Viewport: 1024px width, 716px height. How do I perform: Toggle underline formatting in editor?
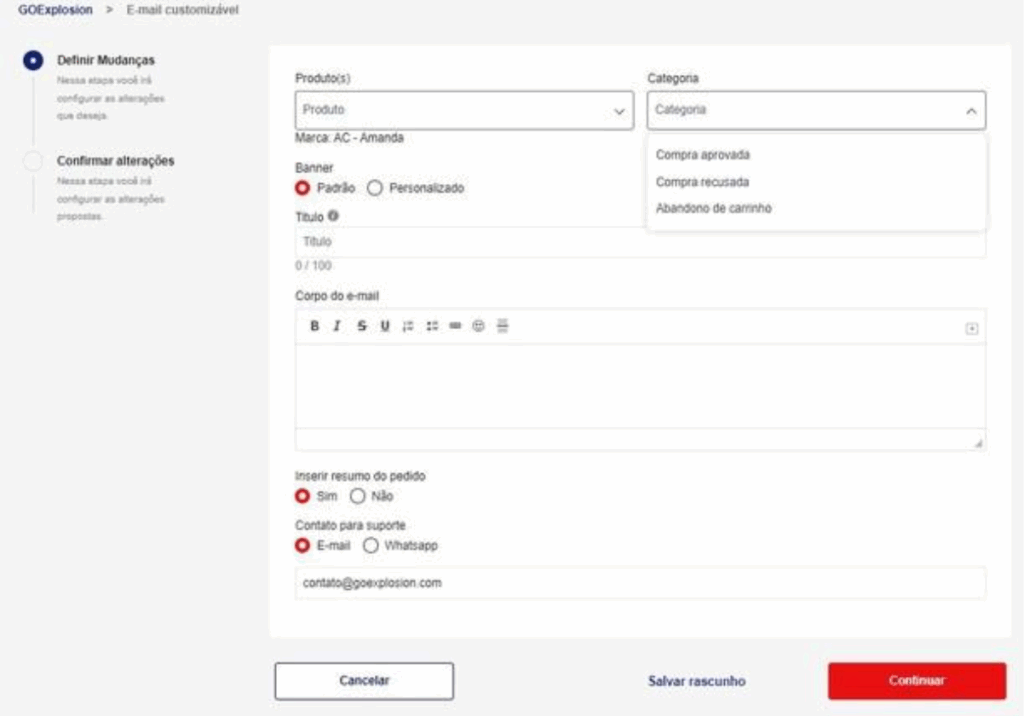tap(384, 326)
